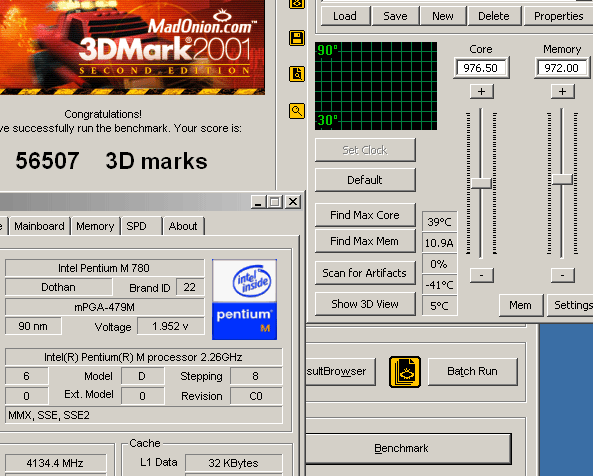Open profile Properties
The height and width of the screenshot is (476, 593).
click(559, 16)
